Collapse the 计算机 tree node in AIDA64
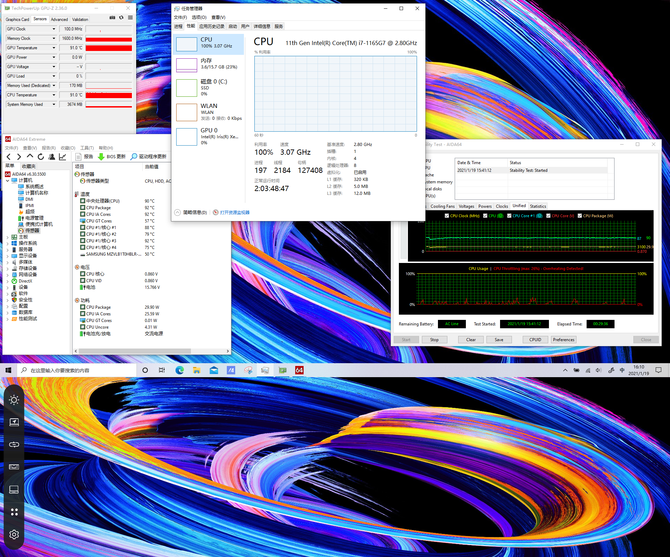Image resolution: width=670 pixels, height=557 pixels. click(8, 180)
